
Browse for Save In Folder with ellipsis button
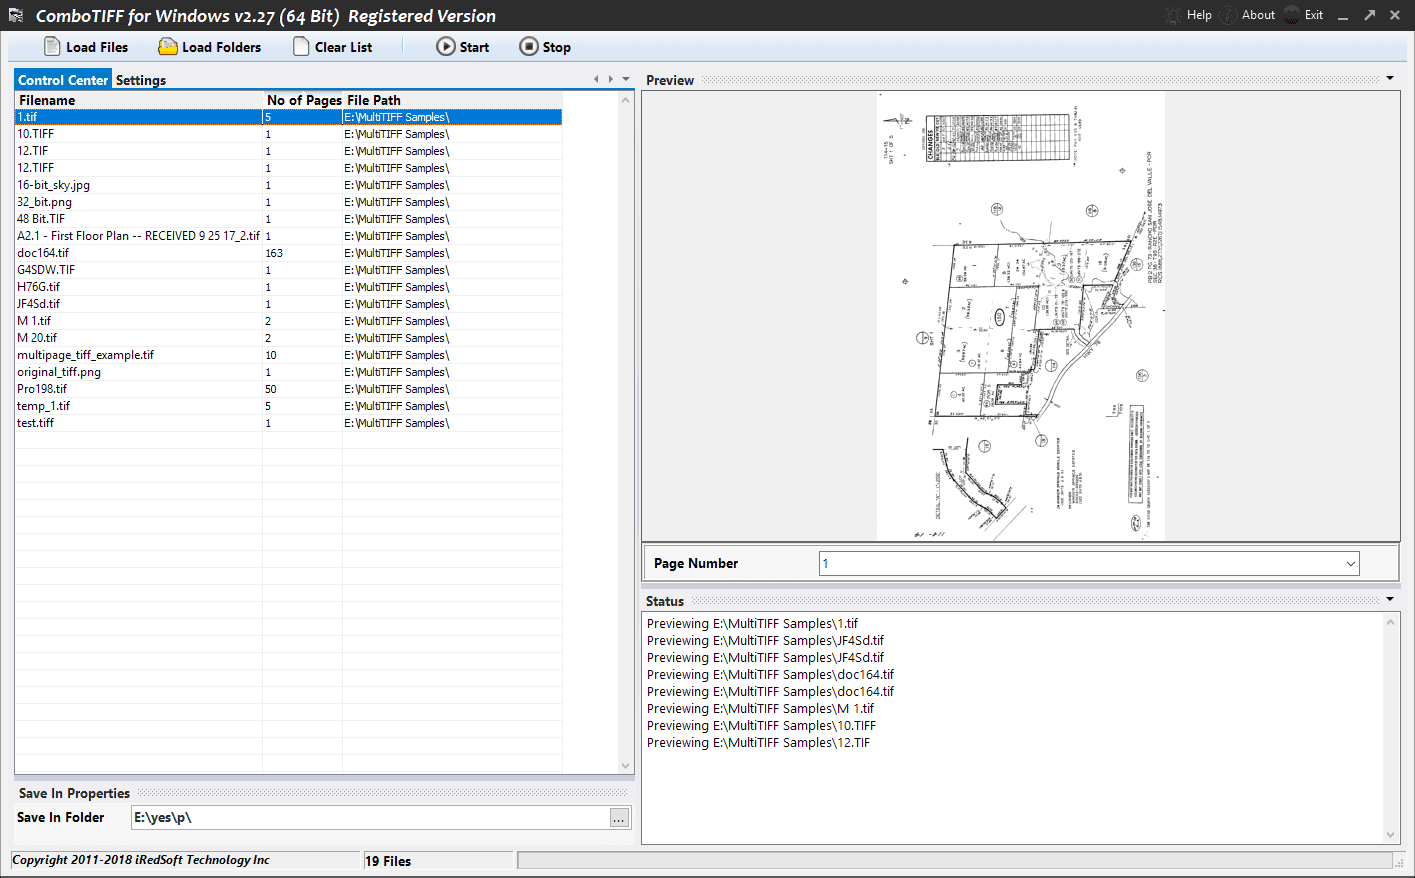[620, 818]
